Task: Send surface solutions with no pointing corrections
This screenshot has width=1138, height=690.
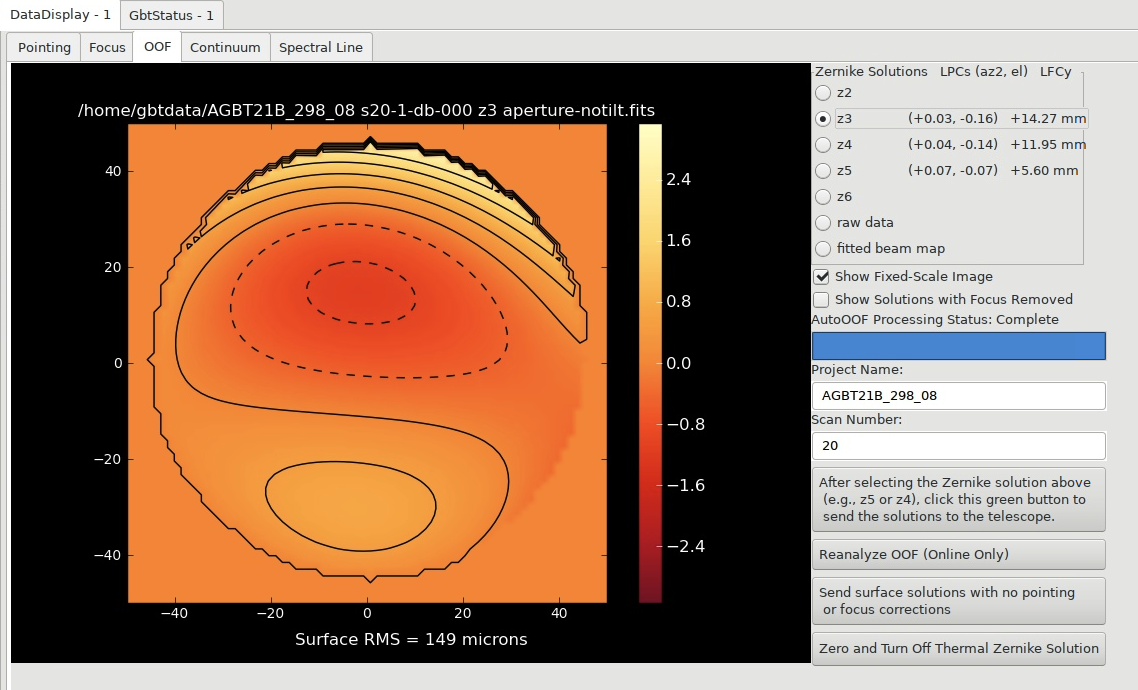Action: [x=958, y=601]
